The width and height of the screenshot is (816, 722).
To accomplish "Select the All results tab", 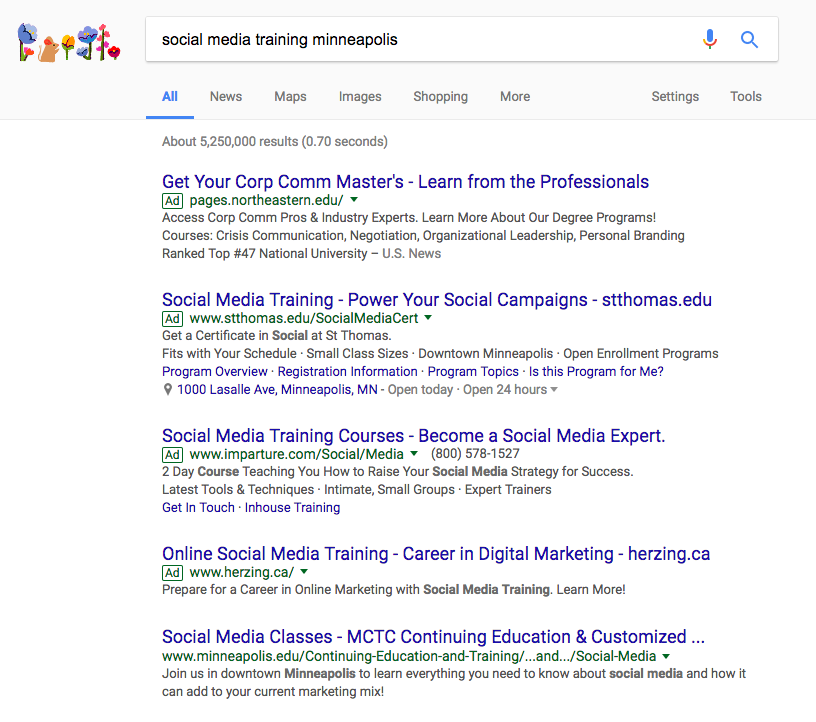I will tap(170, 96).
